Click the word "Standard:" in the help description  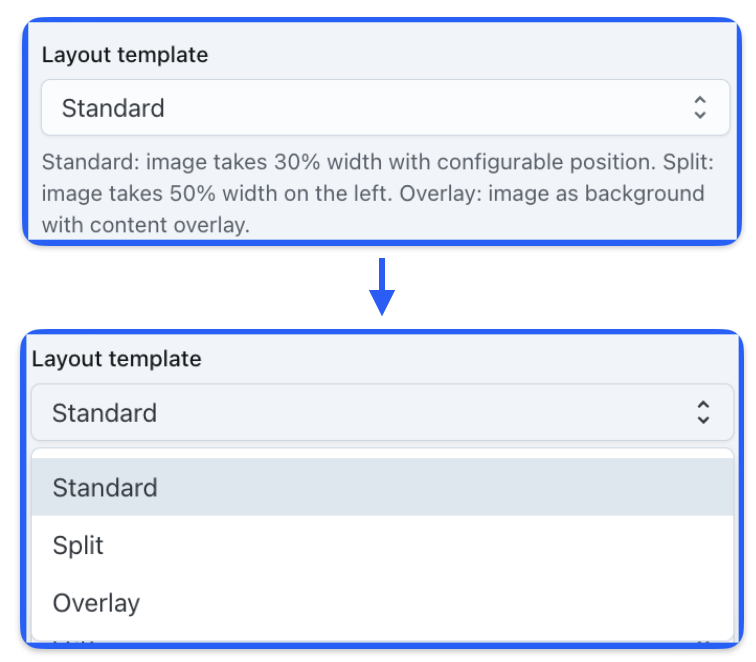87,163
